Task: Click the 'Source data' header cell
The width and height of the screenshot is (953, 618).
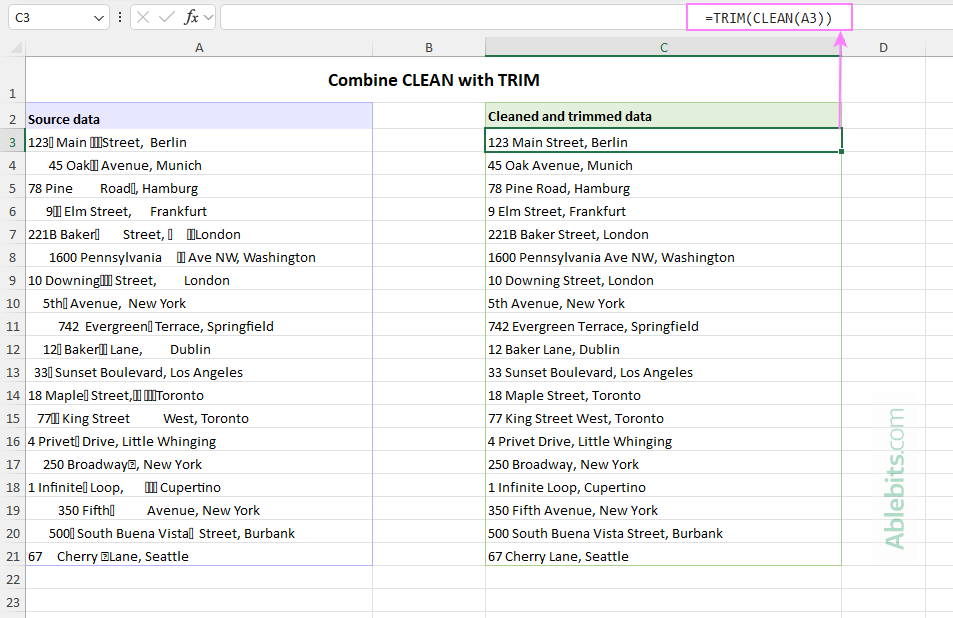Action: coord(199,118)
